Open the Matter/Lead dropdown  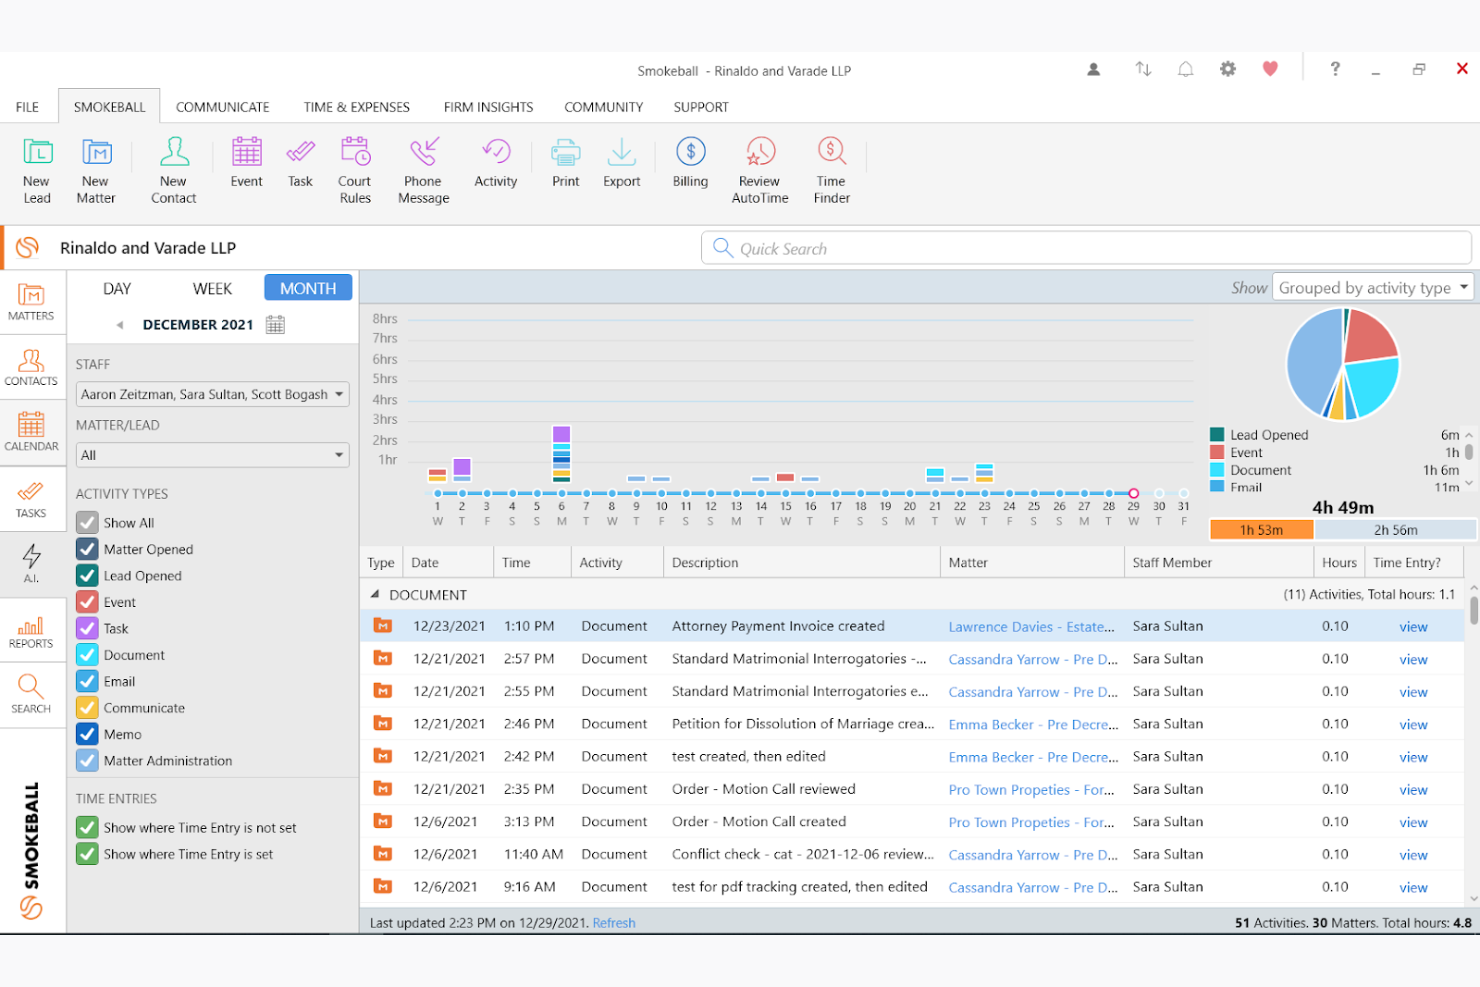pyautogui.click(x=213, y=455)
